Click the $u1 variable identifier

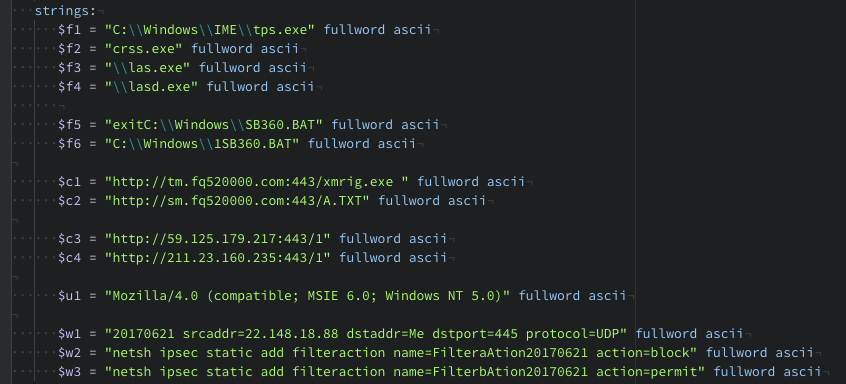click(70, 296)
